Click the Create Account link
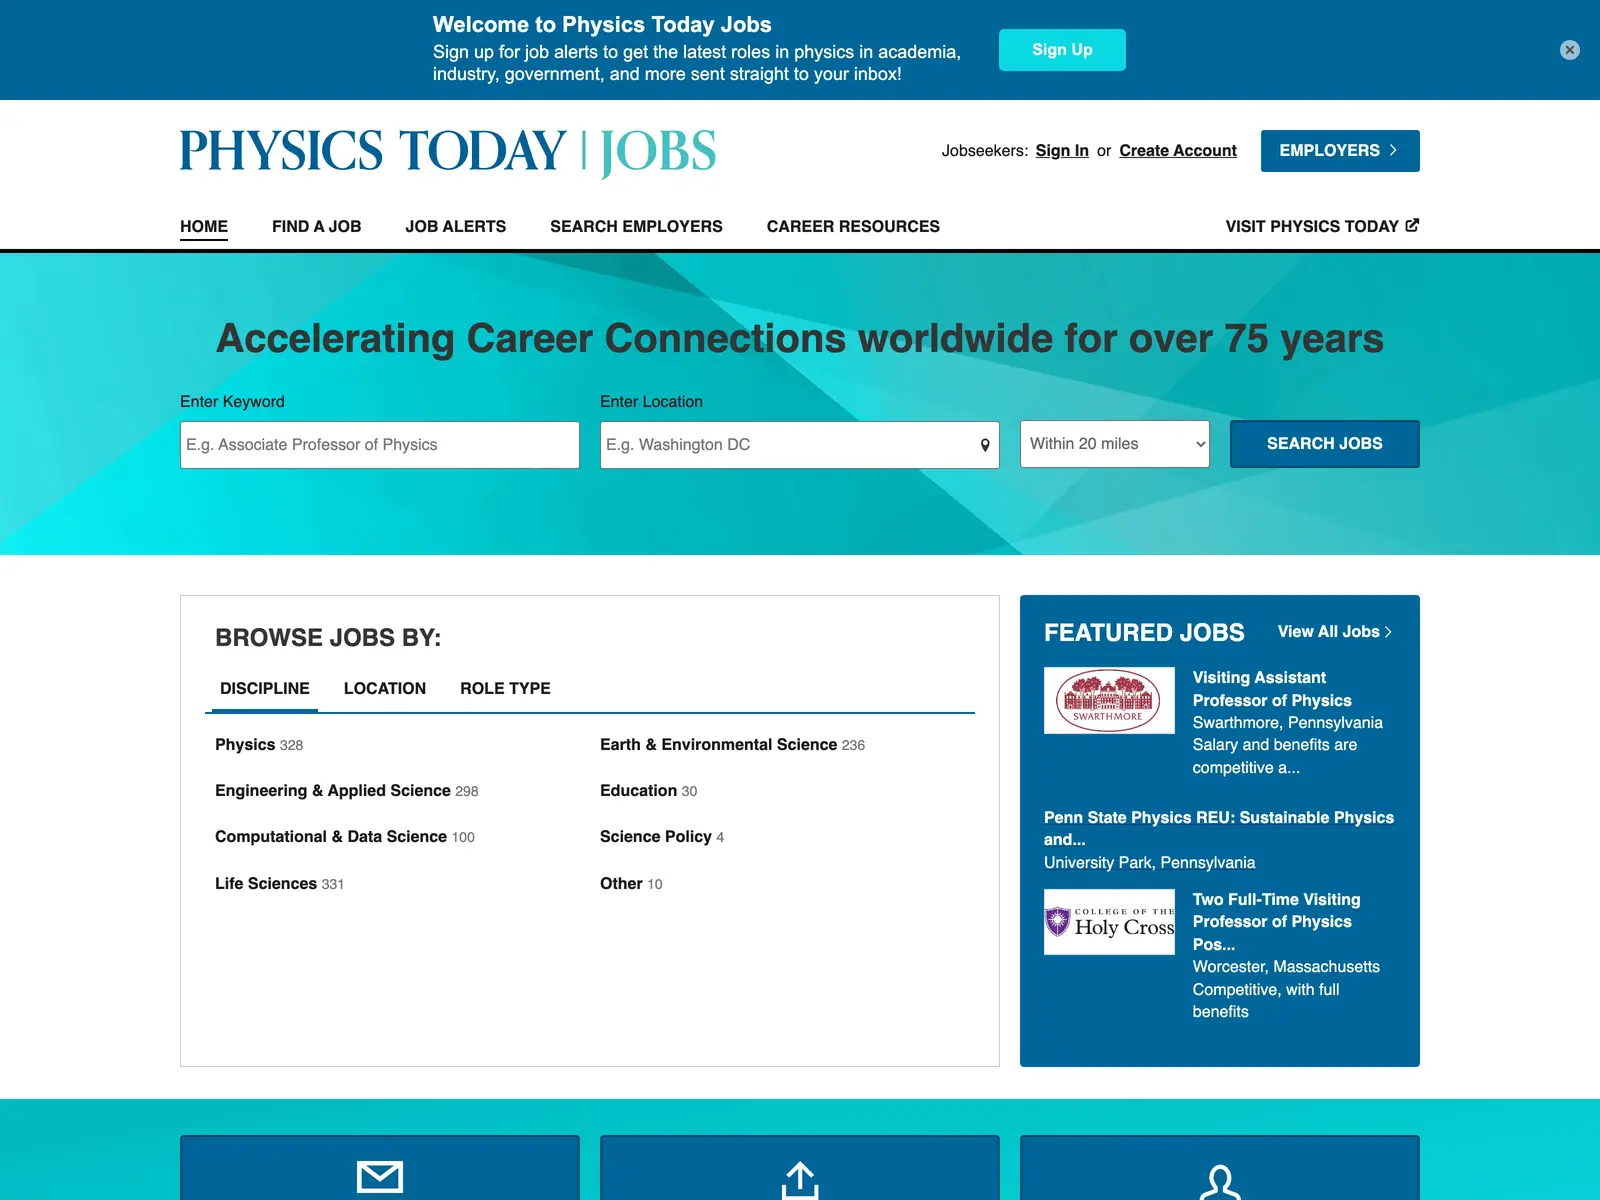 click(x=1178, y=151)
